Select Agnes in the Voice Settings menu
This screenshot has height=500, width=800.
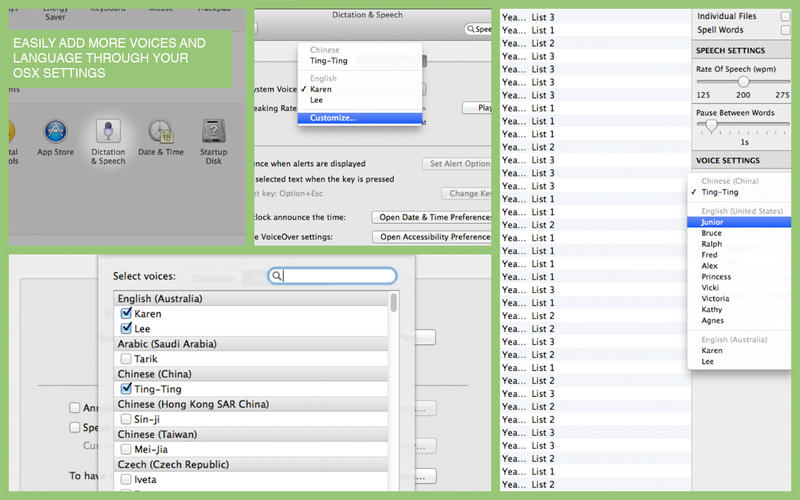pyautogui.click(x=739, y=321)
